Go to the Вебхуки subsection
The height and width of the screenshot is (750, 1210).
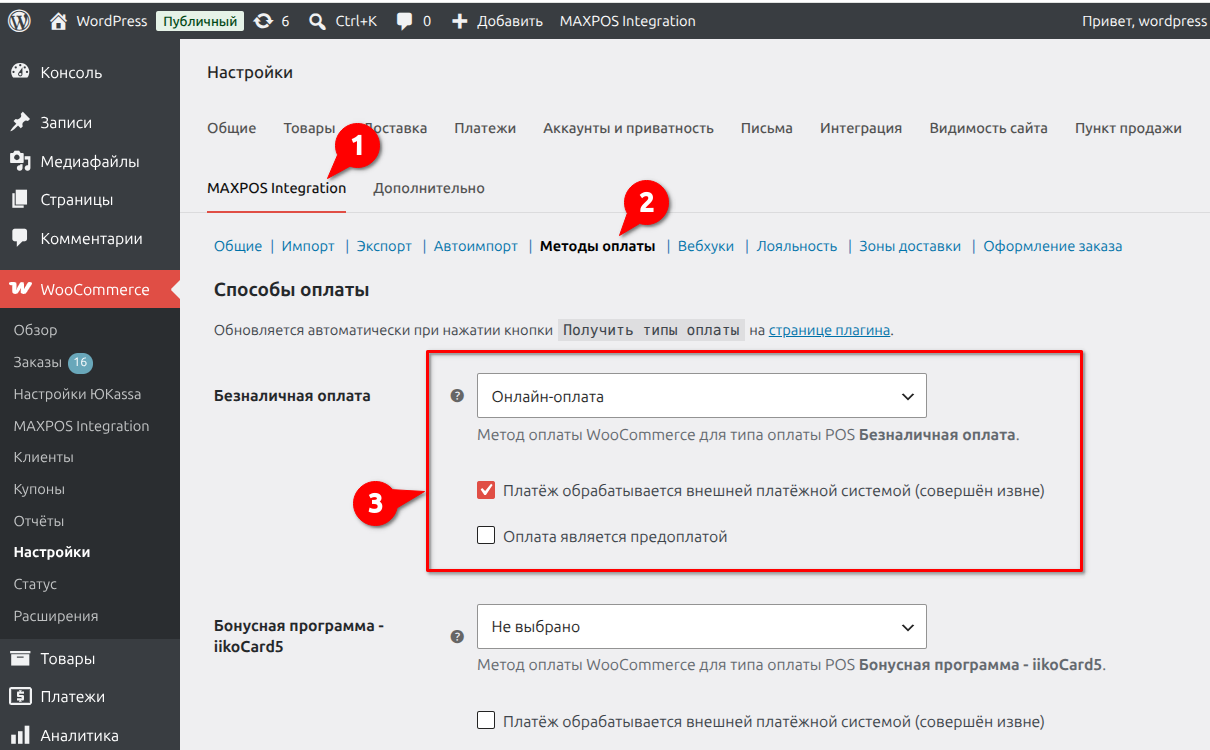(x=706, y=246)
